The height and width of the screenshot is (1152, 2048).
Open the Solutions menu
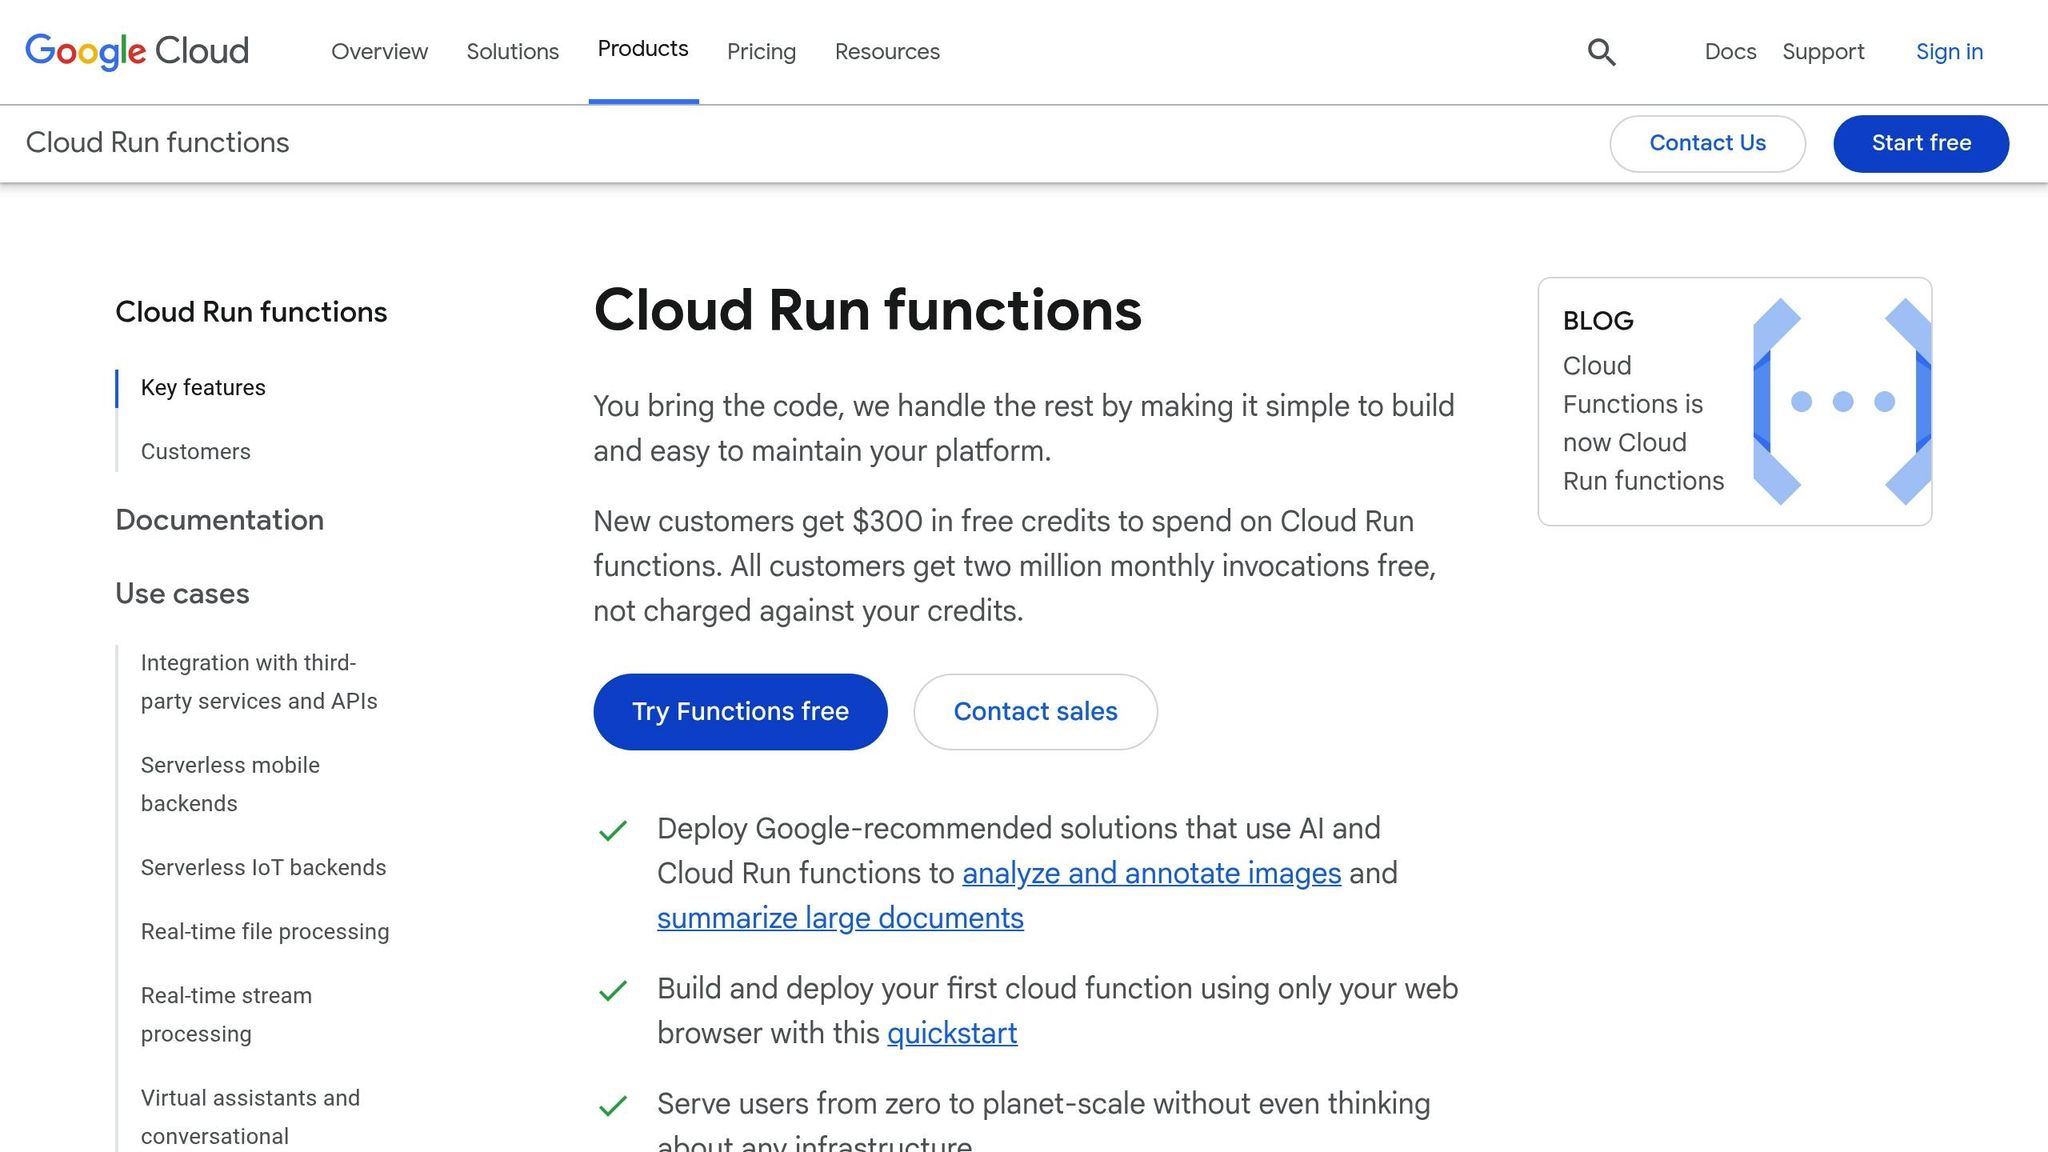(x=512, y=52)
